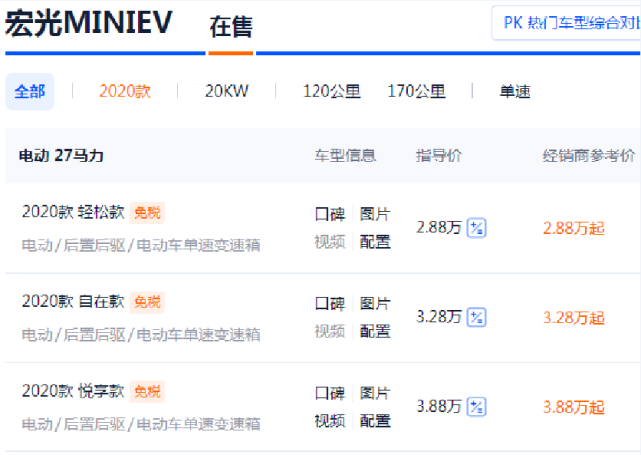641x455 pixels.
Task: View 口碑 for 自在款
Action: coord(330,304)
